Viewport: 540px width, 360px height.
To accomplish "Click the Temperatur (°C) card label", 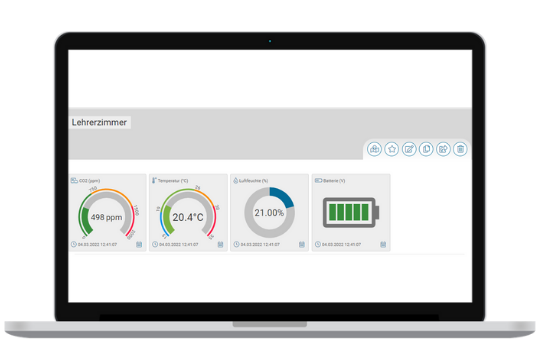I will pyautogui.click(x=173, y=181).
